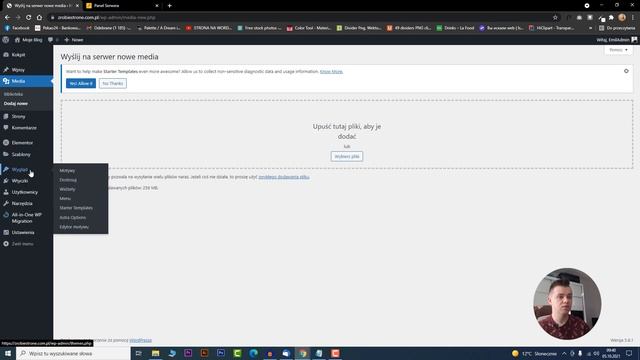Open Kokpit dashboard in sidebar

(x=18, y=54)
